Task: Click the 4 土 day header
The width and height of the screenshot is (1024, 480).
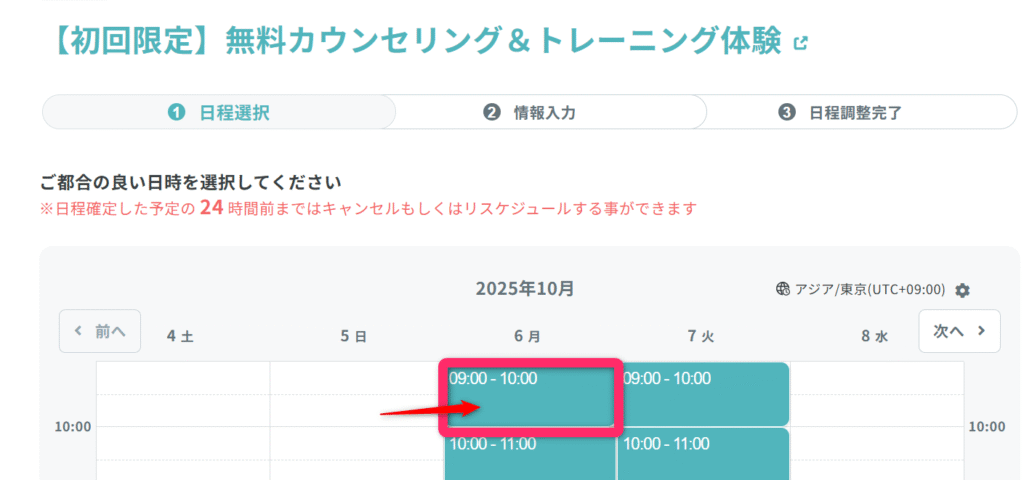Action: tap(180, 337)
